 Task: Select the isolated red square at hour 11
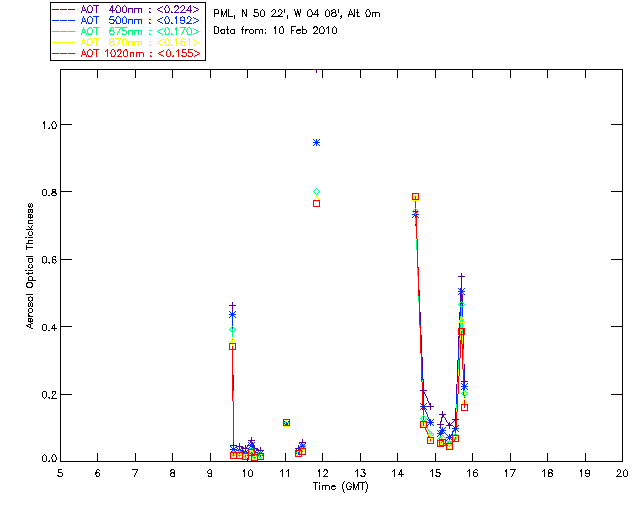point(286,423)
